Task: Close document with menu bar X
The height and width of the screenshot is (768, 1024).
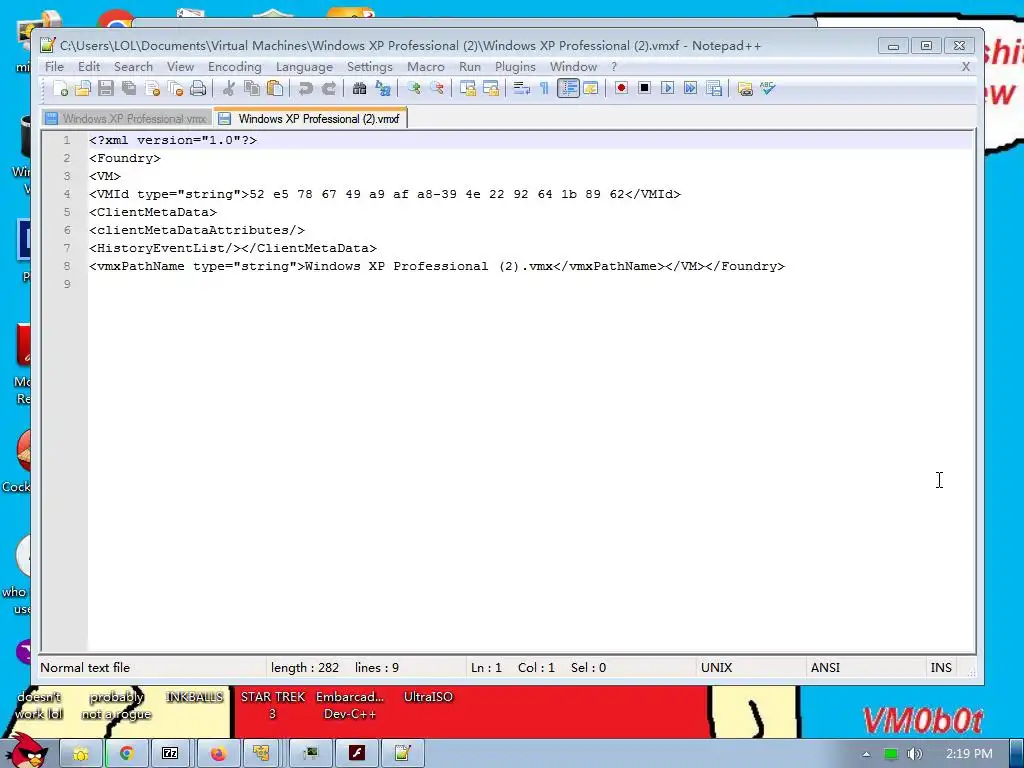Action: pos(965,67)
